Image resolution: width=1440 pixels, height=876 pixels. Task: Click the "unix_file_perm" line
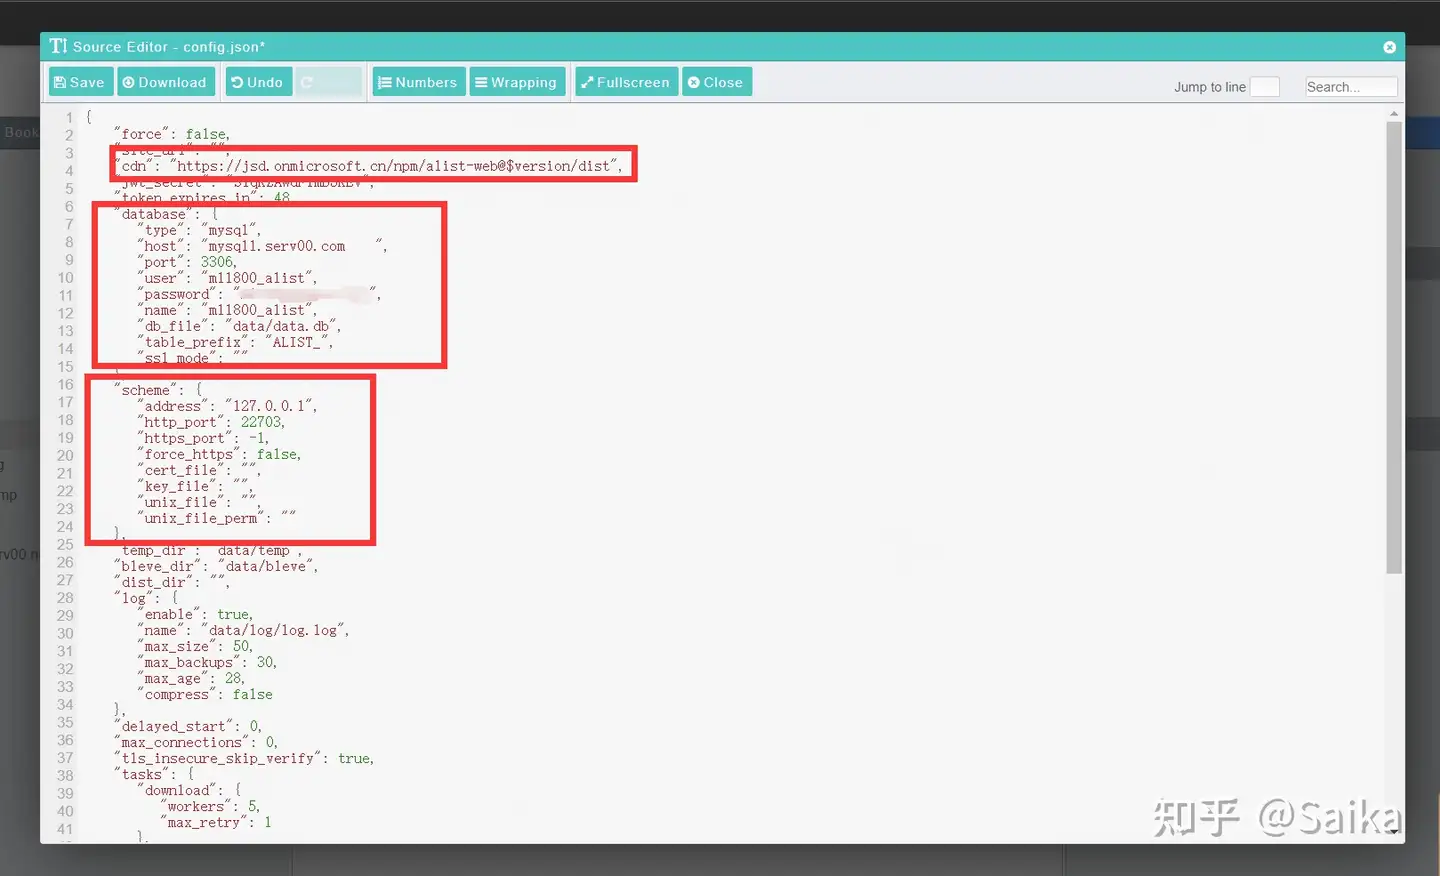[x=217, y=518]
